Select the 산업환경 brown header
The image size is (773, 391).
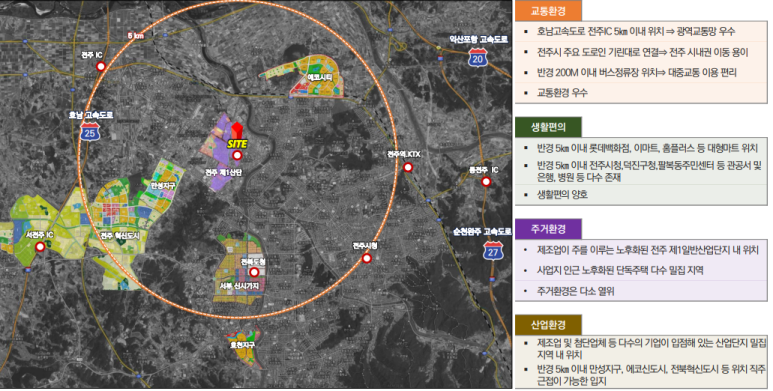548,325
